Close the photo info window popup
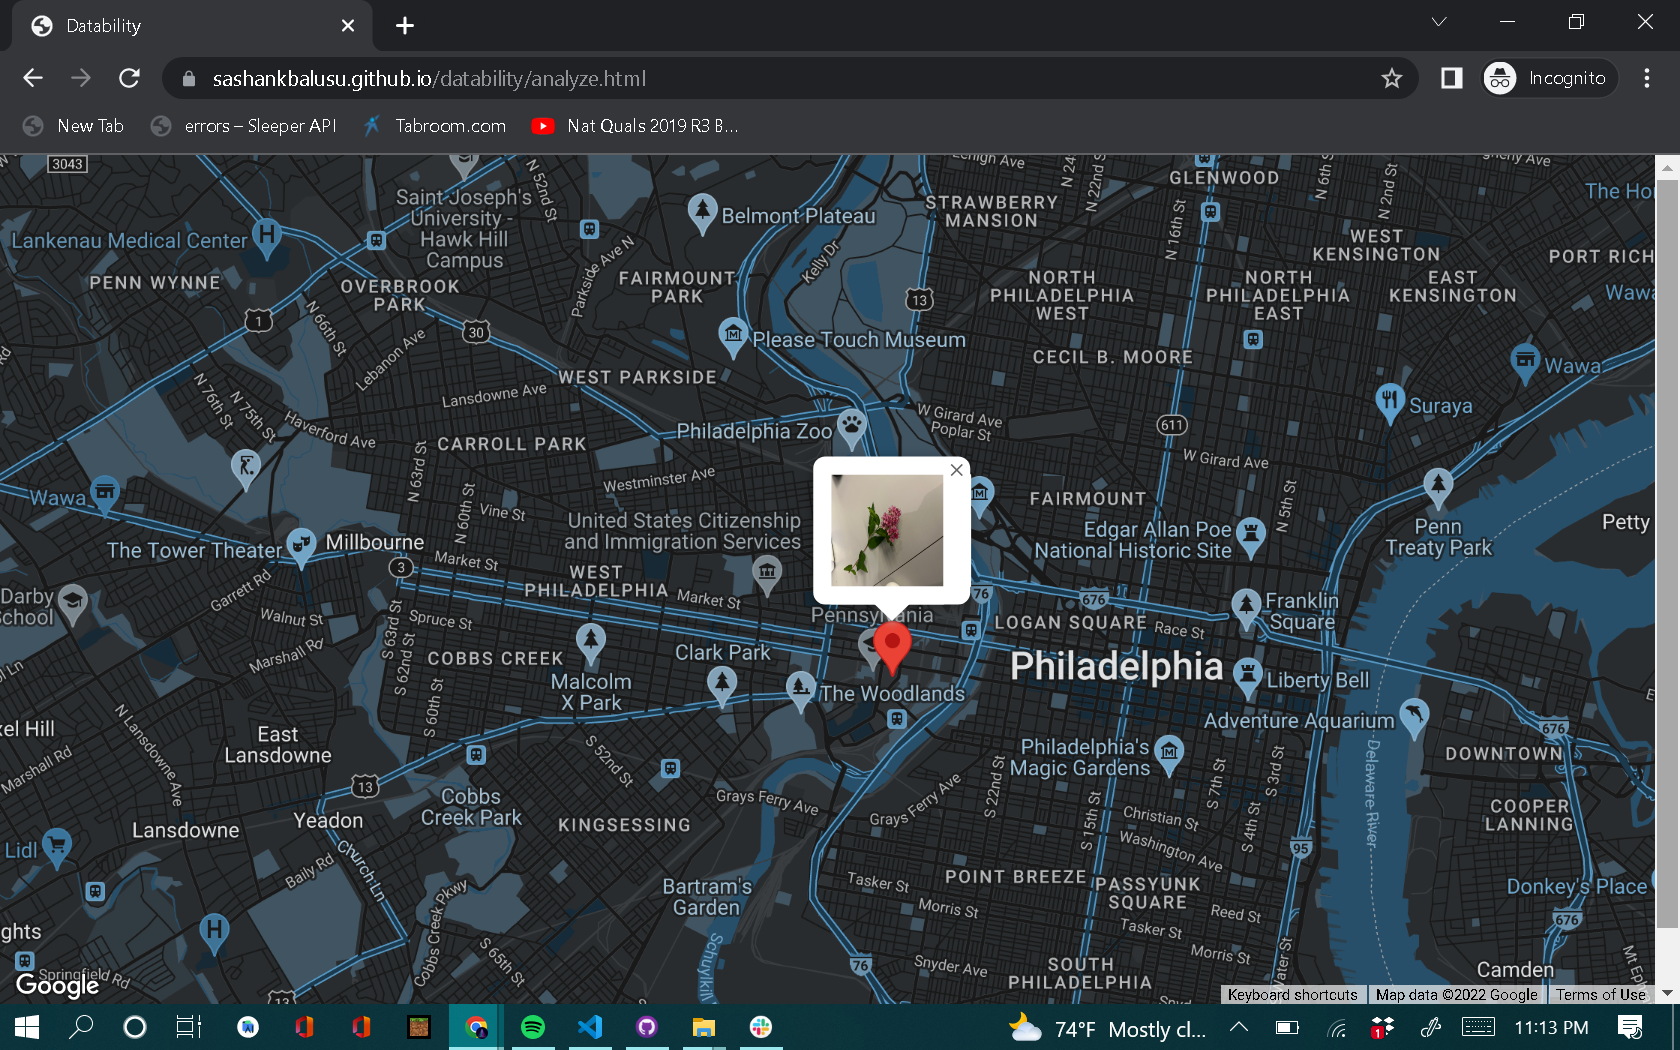Screen dimensions: 1680x1050 957,470
